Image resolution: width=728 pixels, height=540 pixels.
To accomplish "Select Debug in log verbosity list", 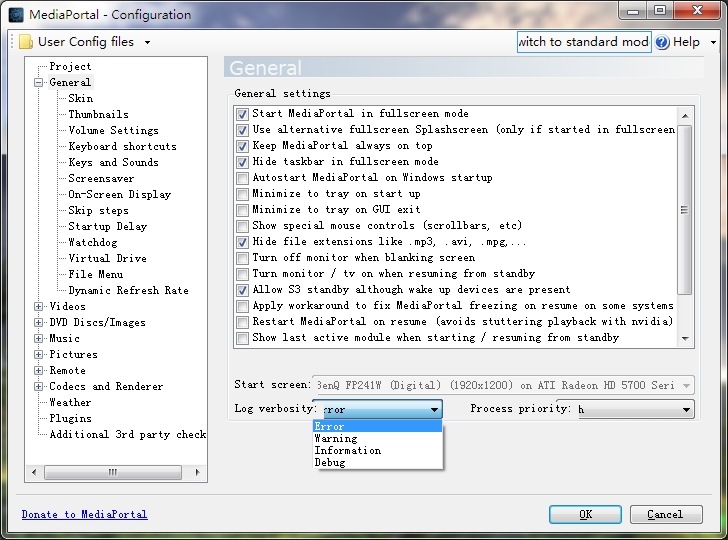I will pyautogui.click(x=378, y=462).
